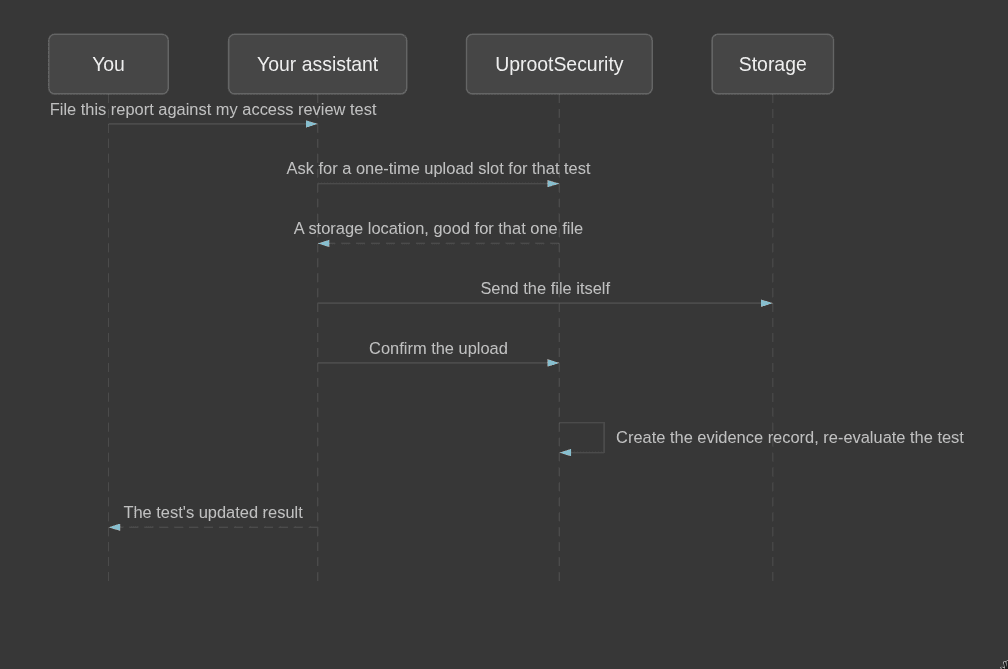This screenshot has height=669, width=1008.
Task: Select the Create the evidence record label
Action: tap(789, 438)
